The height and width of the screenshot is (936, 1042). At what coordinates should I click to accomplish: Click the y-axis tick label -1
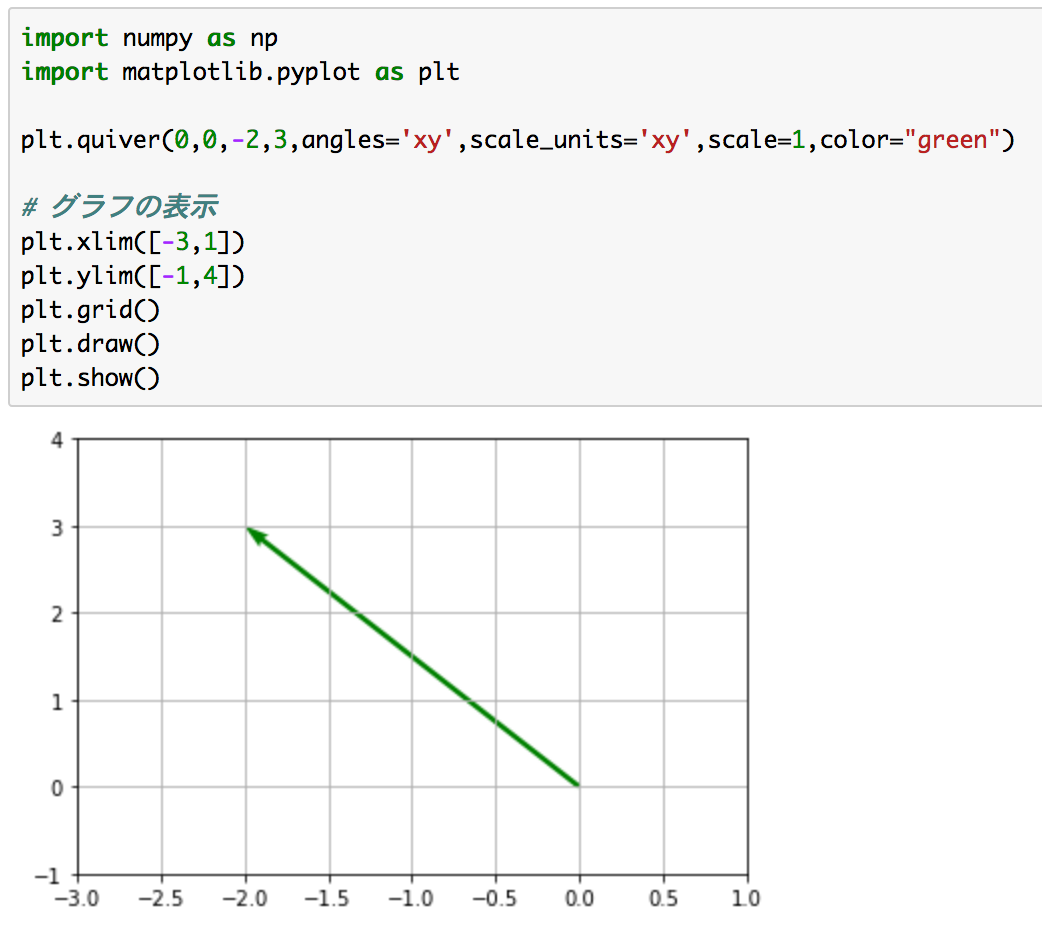point(49,876)
